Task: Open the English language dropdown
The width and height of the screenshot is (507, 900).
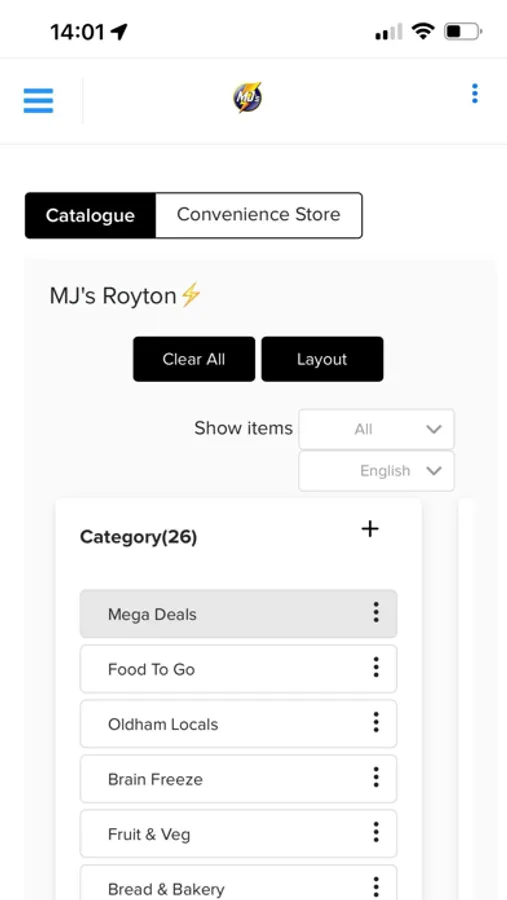Action: tap(376, 471)
